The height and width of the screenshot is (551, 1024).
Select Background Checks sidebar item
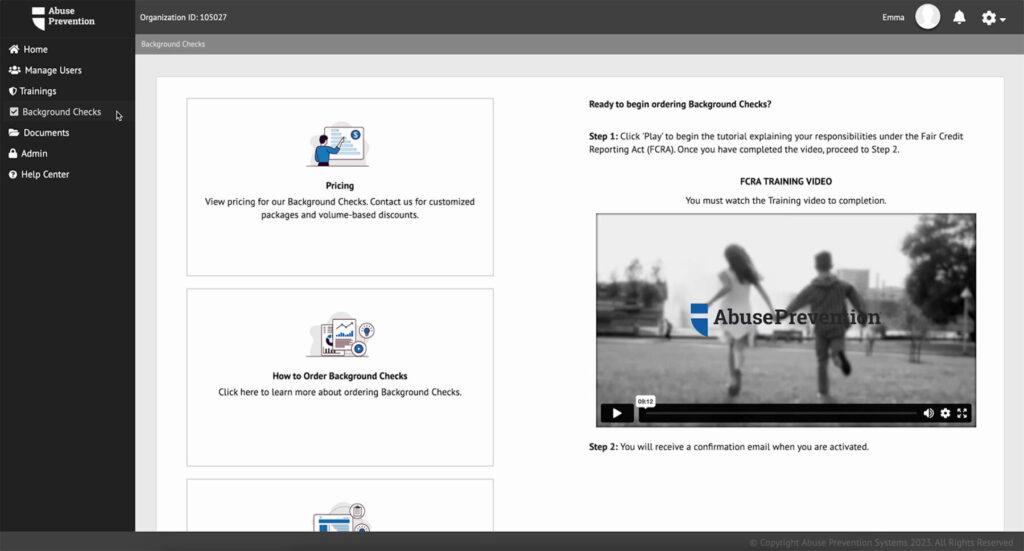coord(61,112)
